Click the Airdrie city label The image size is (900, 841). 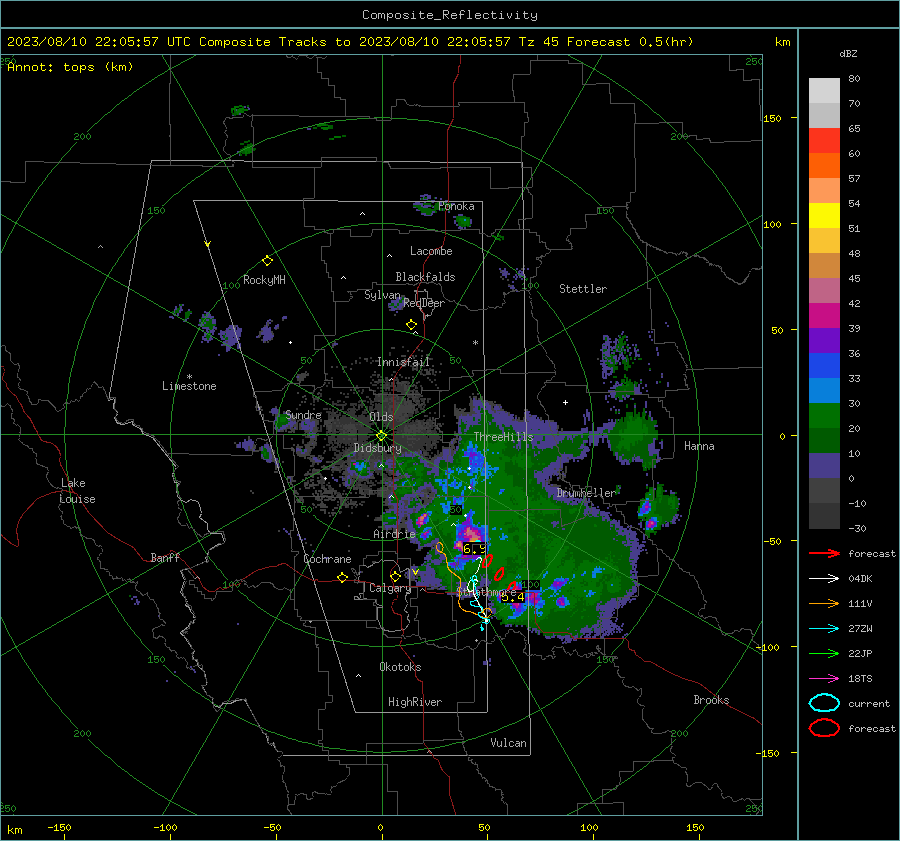(394, 534)
